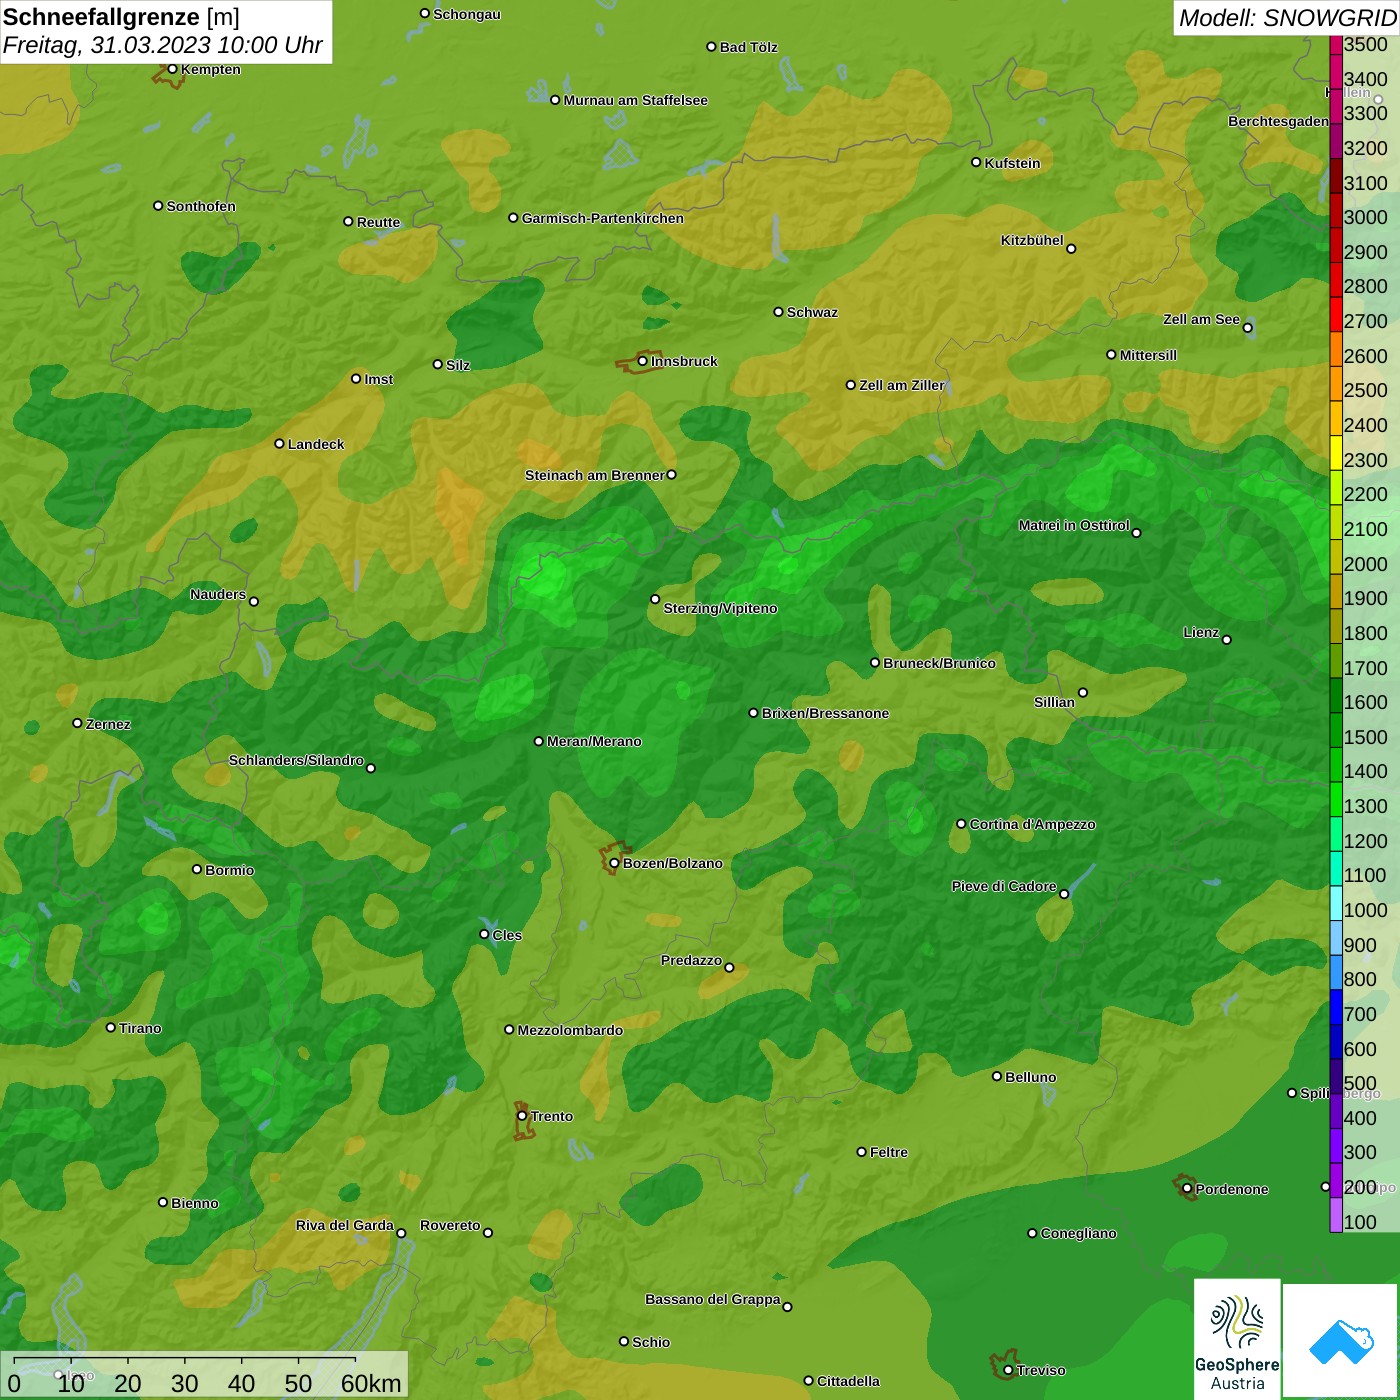Click the 'Bad Tölz' town label
This screenshot has height=1400, width=1400.
coord(748,47)
